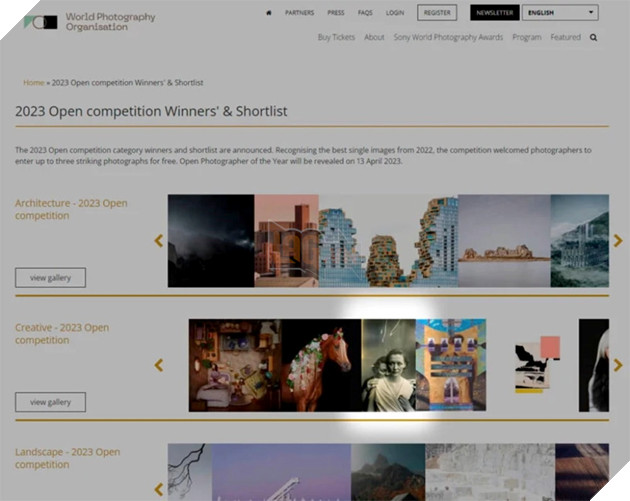
Task: Select Sony World Photography Awards menu item
Action: (447, 38)
